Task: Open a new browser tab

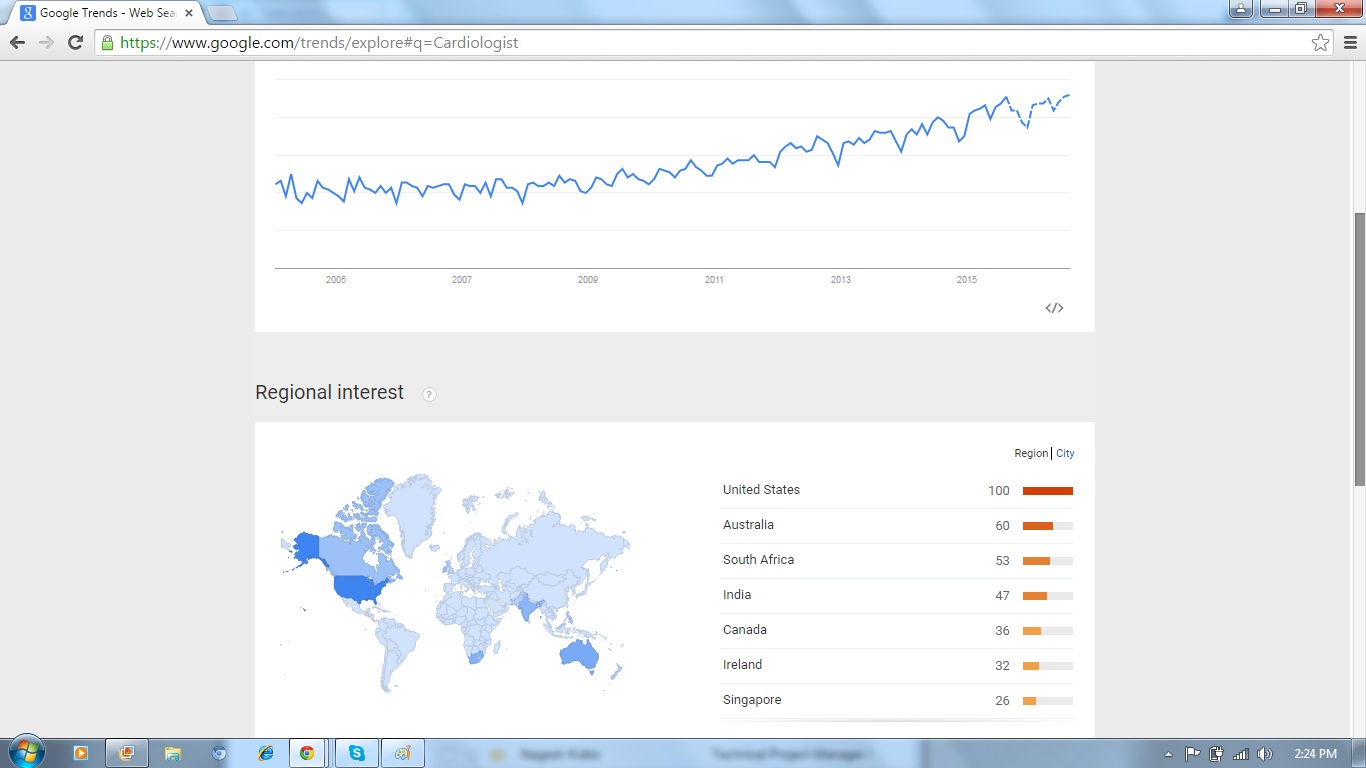Action: click(221, 13)
